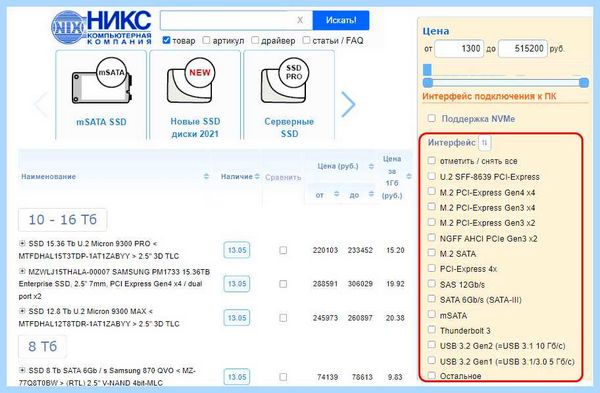
Task: Open 13.05 availability for Micron 9300 PRO
Action: pos(237,250)
